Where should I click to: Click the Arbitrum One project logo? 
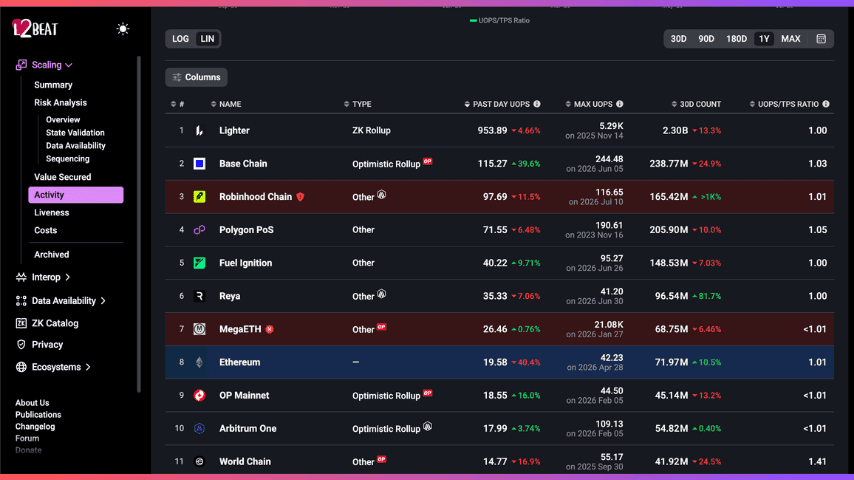pos(199,429)
